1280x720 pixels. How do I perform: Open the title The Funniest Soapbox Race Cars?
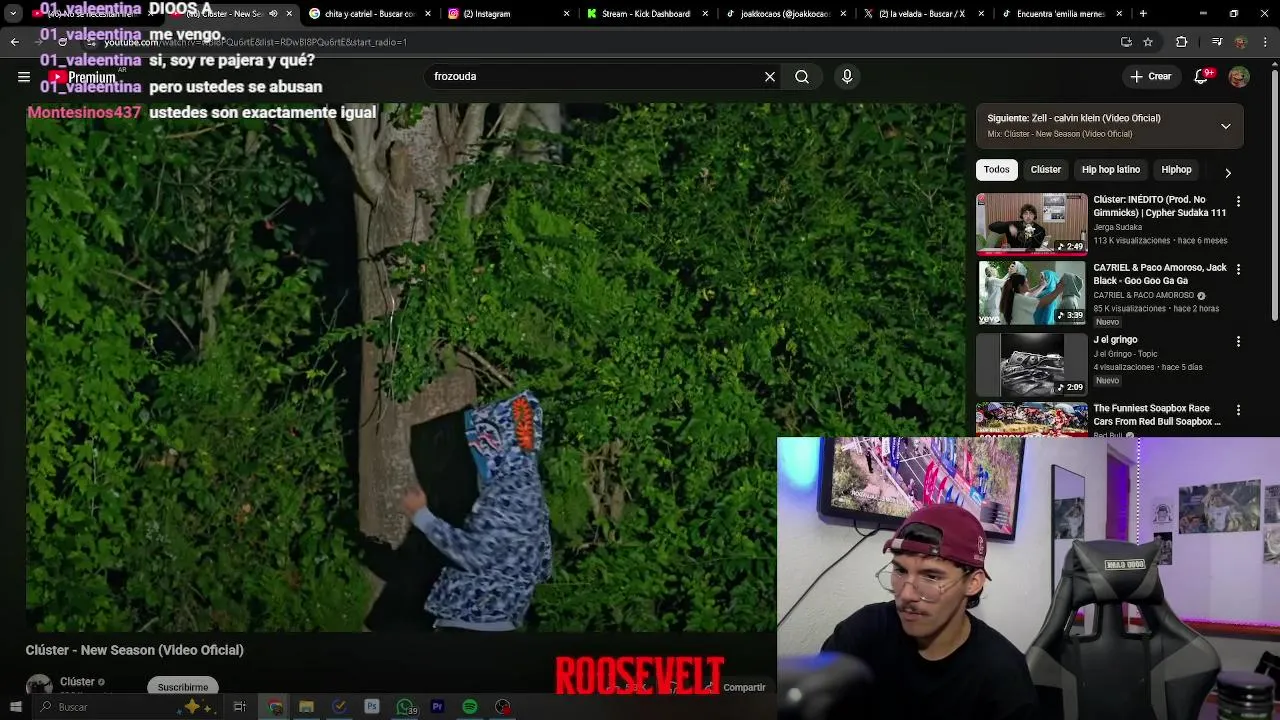coord(1157,415)
